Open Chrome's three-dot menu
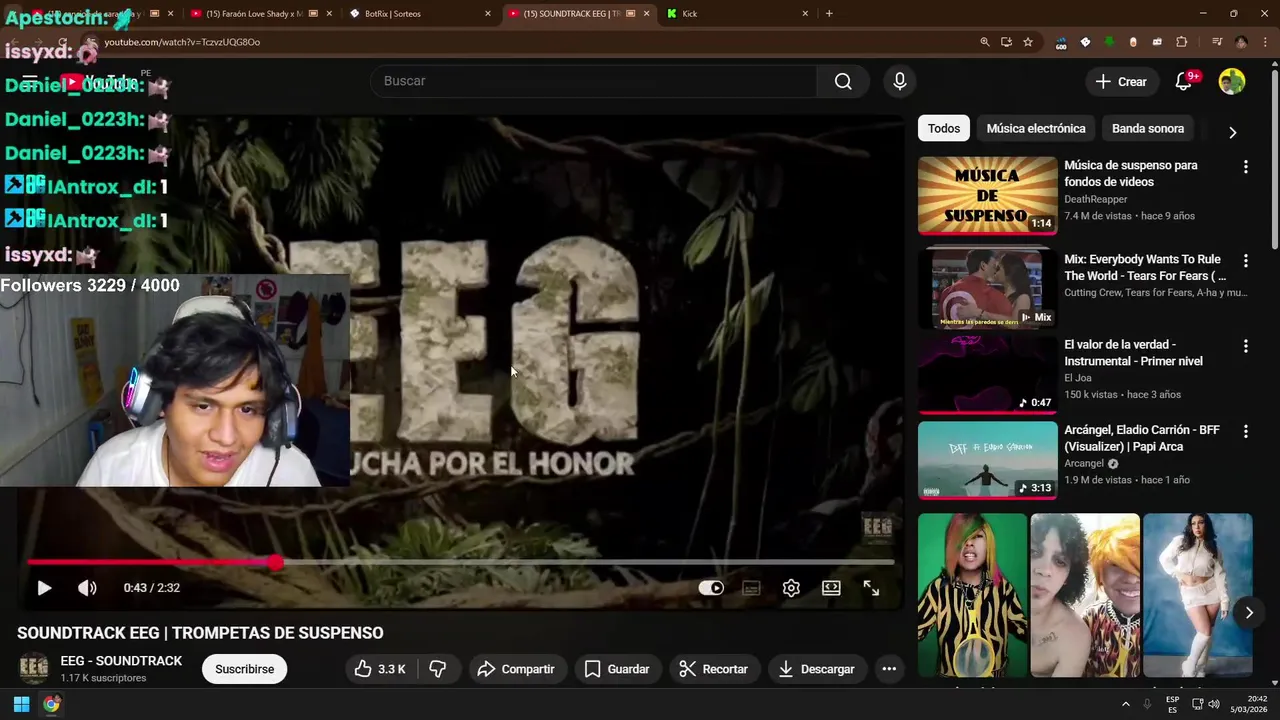Image resolution: width=1280 pixels, height=720 pixels. click(x=1263, y=42)
